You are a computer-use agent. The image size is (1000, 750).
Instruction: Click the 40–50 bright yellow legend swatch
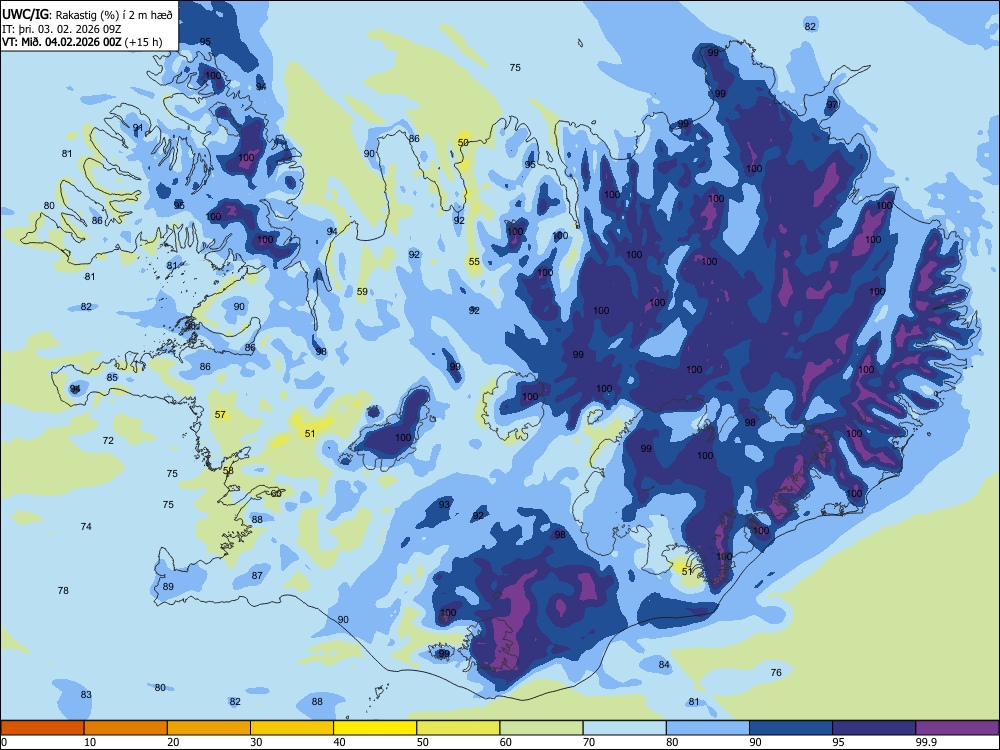click(375, 728)
